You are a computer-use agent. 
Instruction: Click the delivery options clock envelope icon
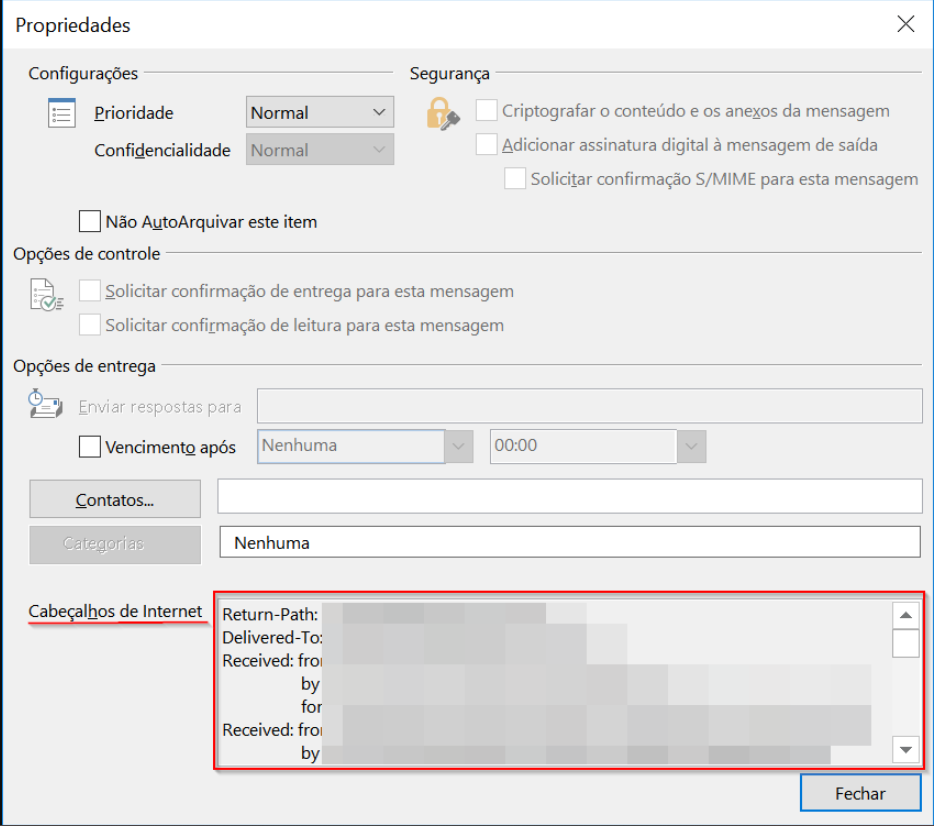coord(46,406)
